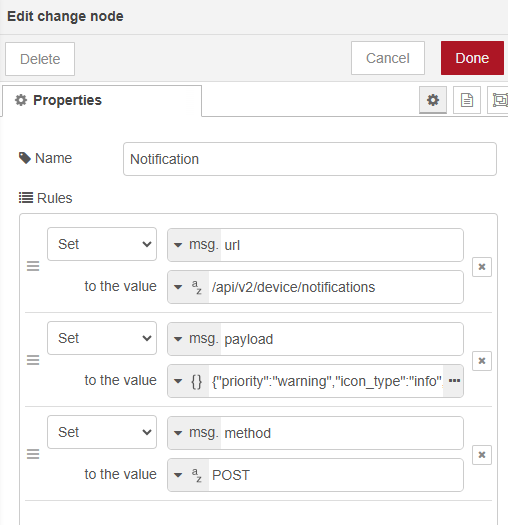
Task: Remove the msg.url rule
Action: click(x=482, y=267)
